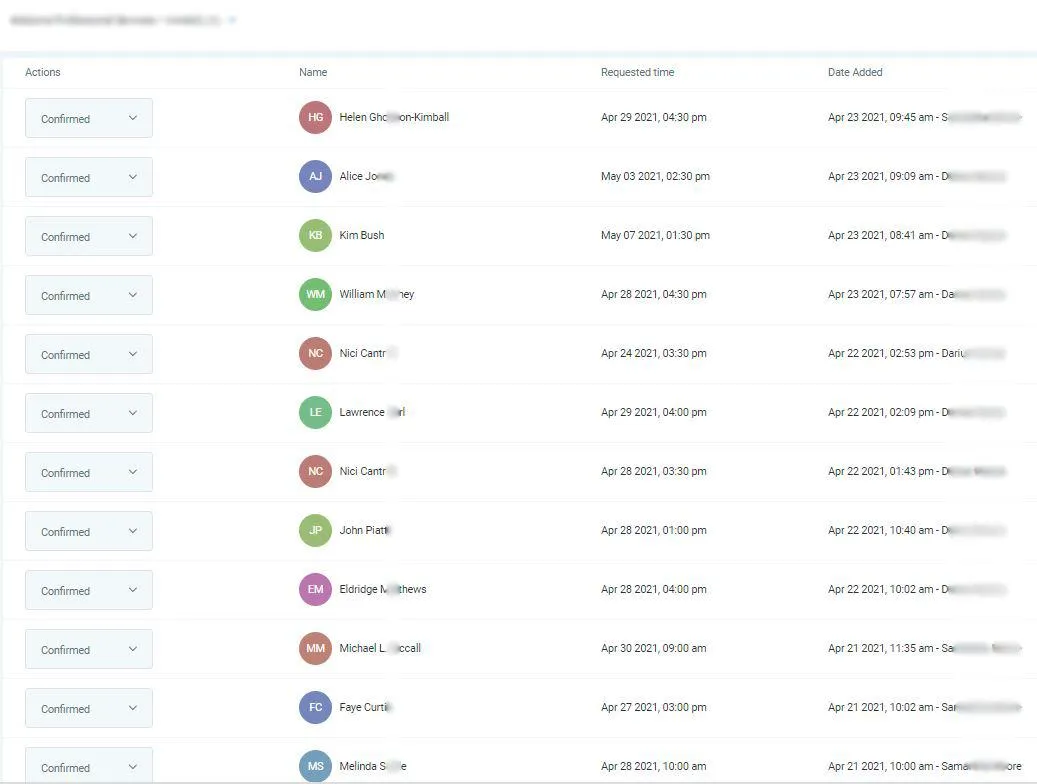
Task: Select the May 03 2021, 02:30 pm requested time
Action: tap(655, 176)
